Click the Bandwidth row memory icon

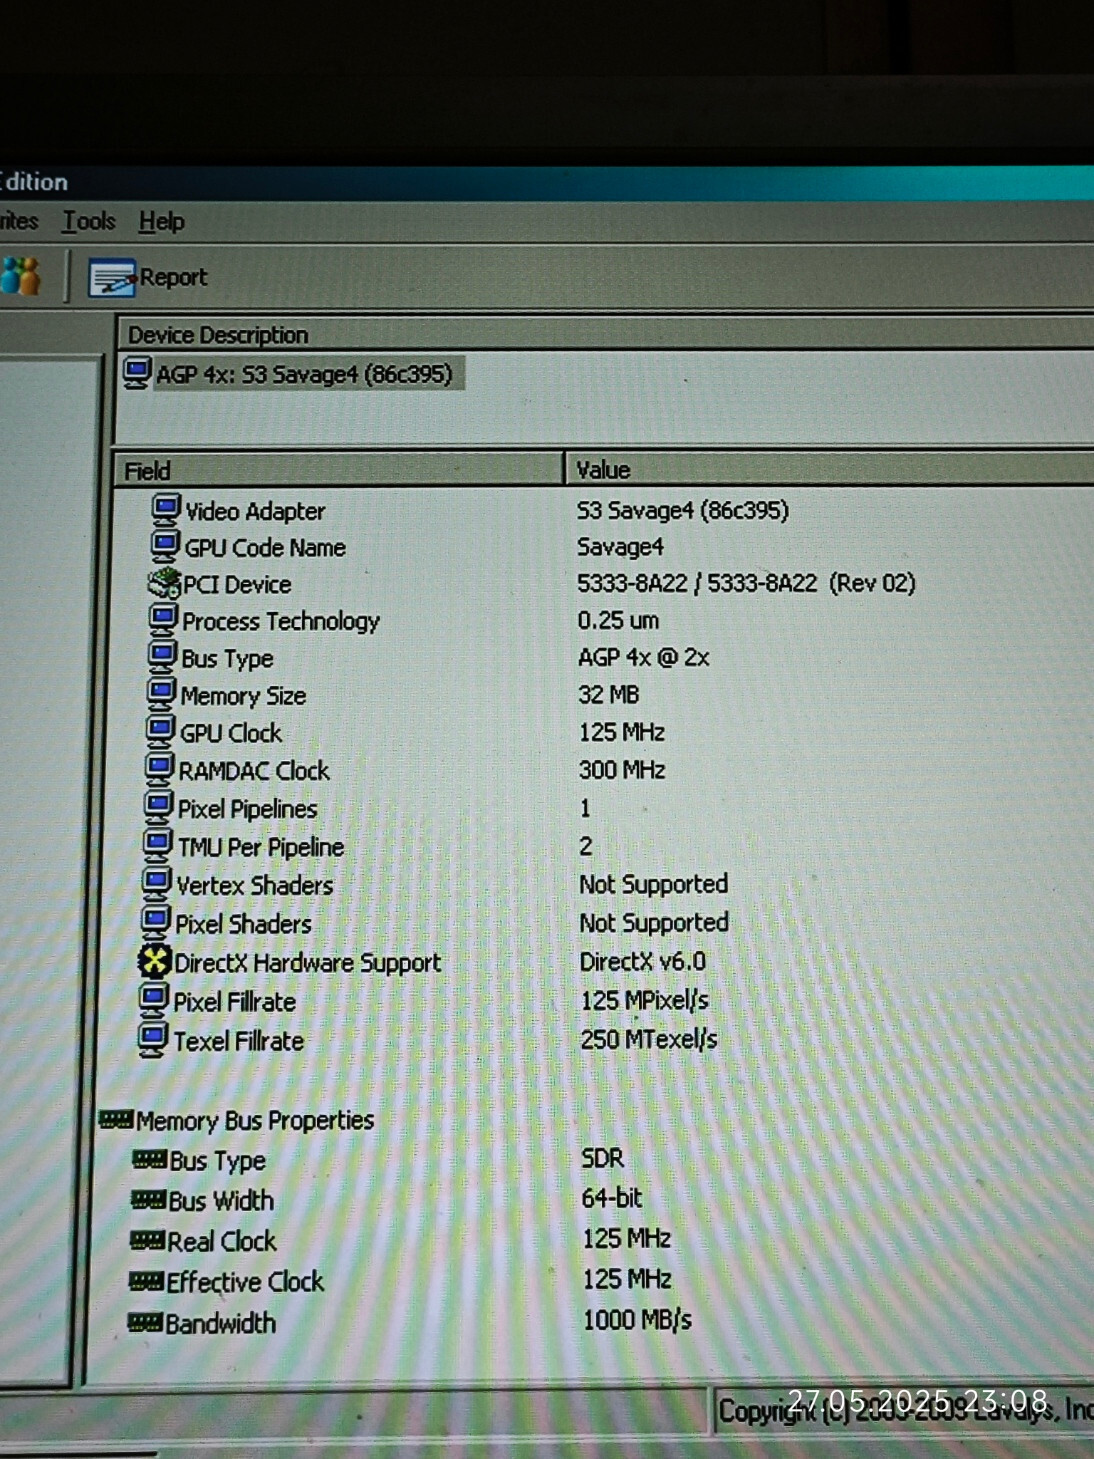click(x=145, y=1323)
